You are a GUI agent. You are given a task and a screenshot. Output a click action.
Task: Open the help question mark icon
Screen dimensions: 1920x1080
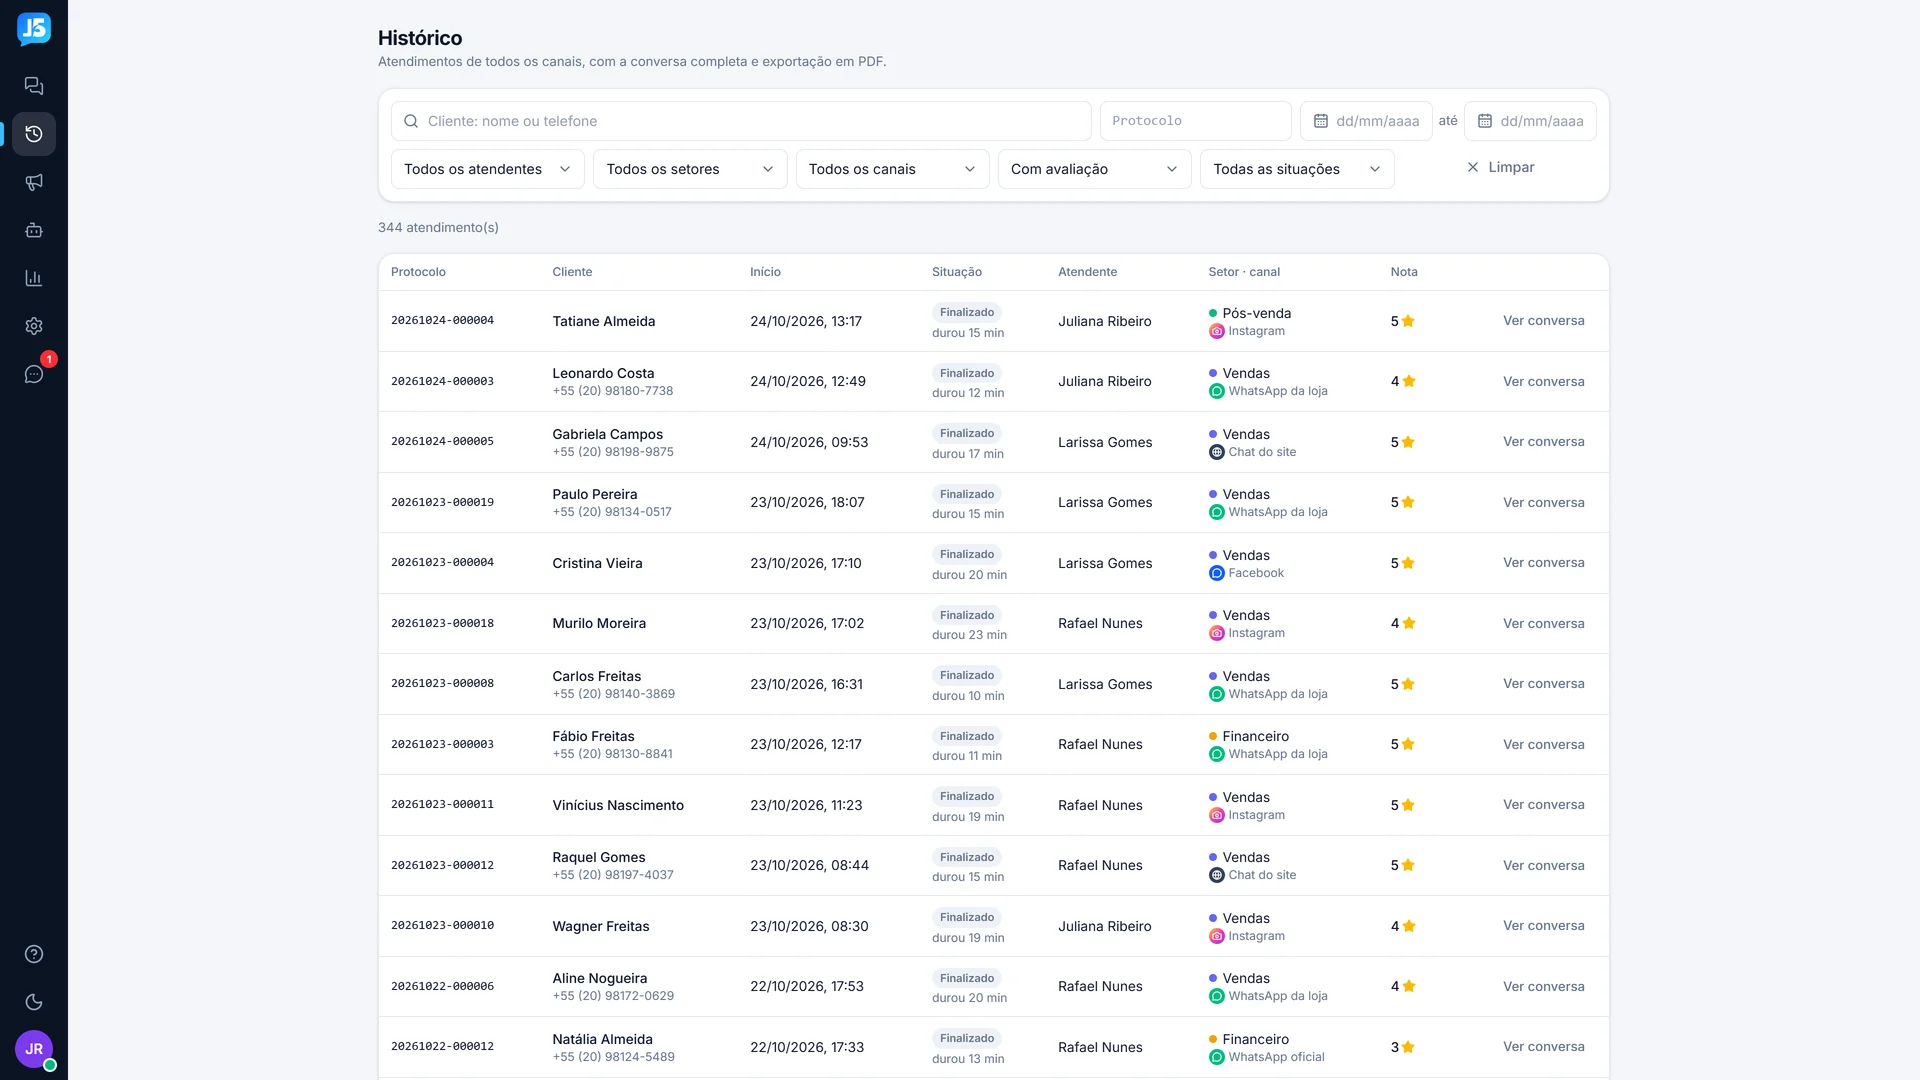coord(34,954)
